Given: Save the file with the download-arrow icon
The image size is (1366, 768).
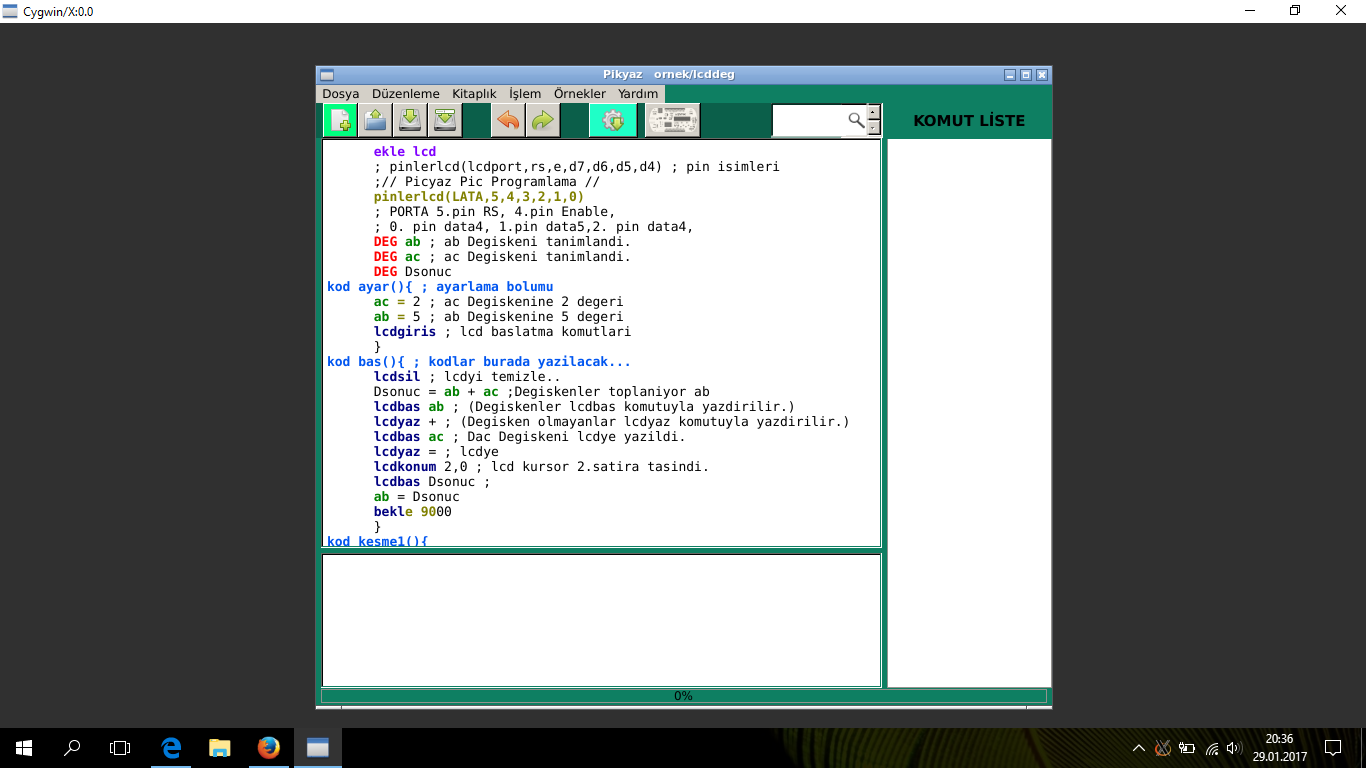Looking at the screenshot, I should click(x=410, y=120).
